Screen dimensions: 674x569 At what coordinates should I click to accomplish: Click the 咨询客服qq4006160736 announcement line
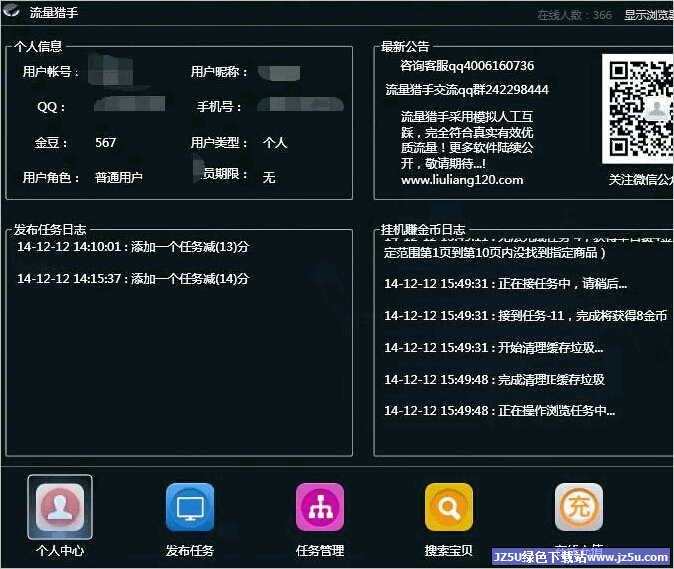(467, 66)
